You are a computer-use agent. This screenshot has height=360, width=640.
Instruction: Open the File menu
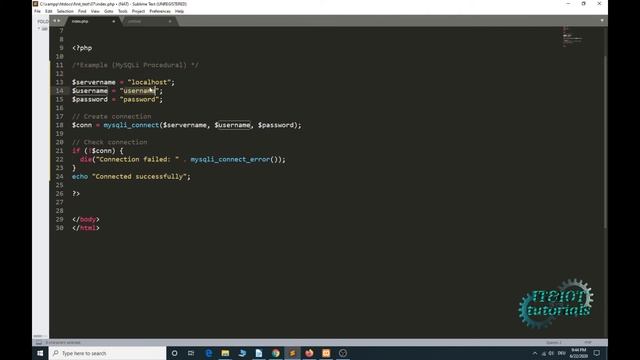37,11
